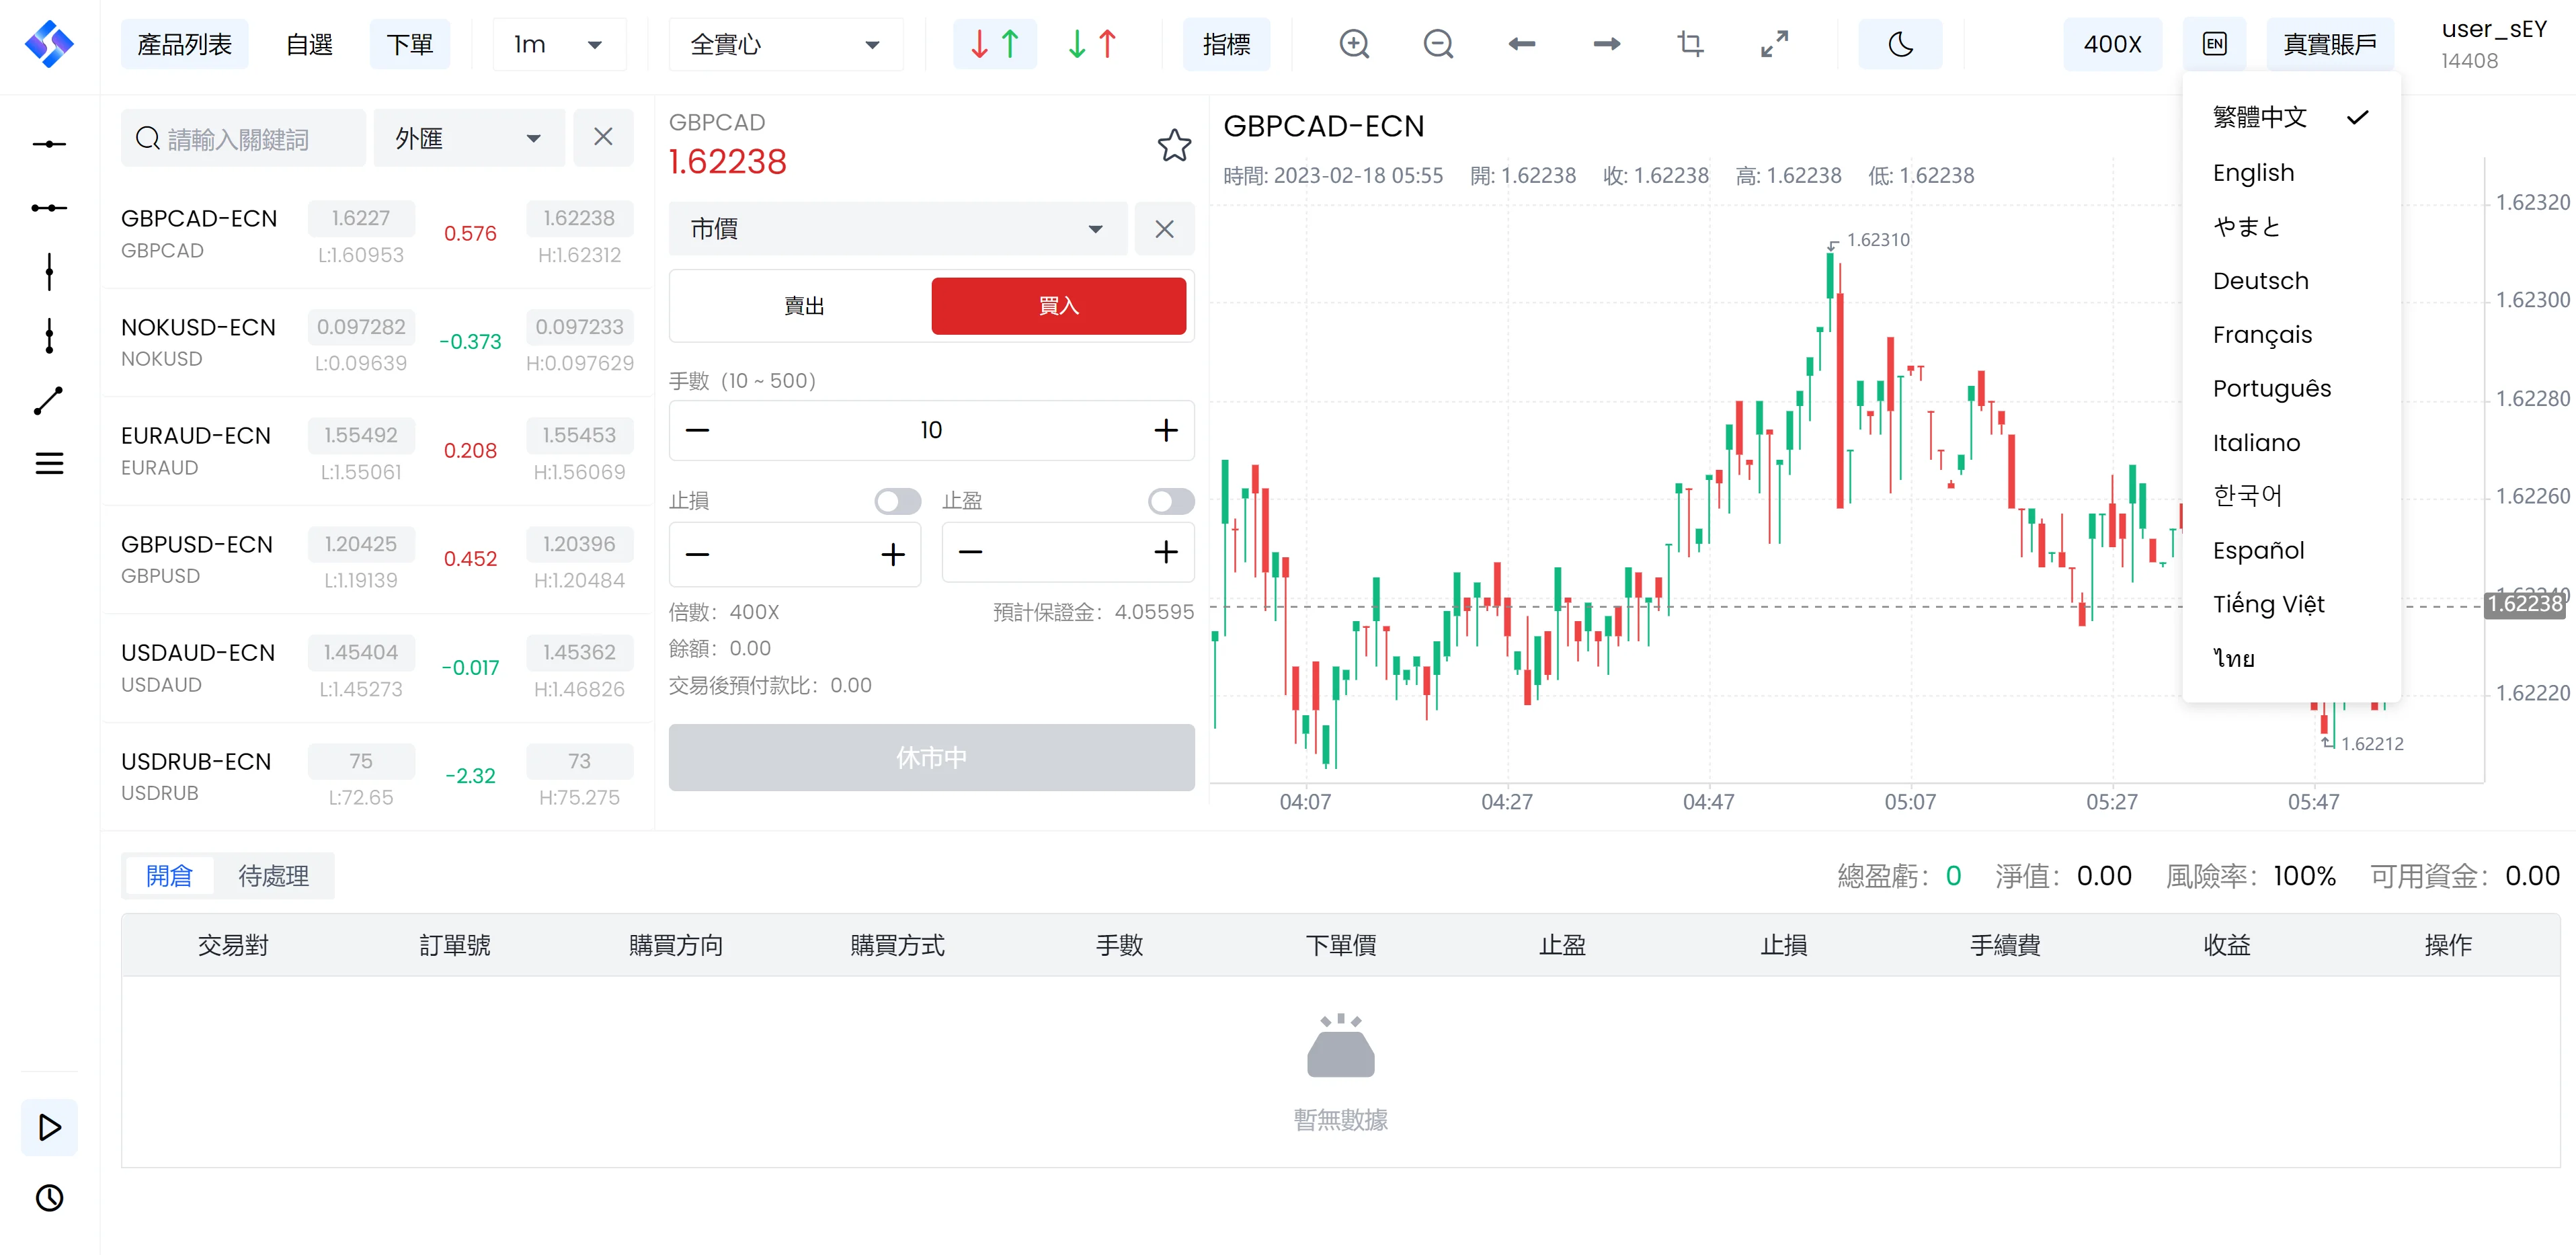
Task: Click the play icon in left sidebar
Action: 49,1127
